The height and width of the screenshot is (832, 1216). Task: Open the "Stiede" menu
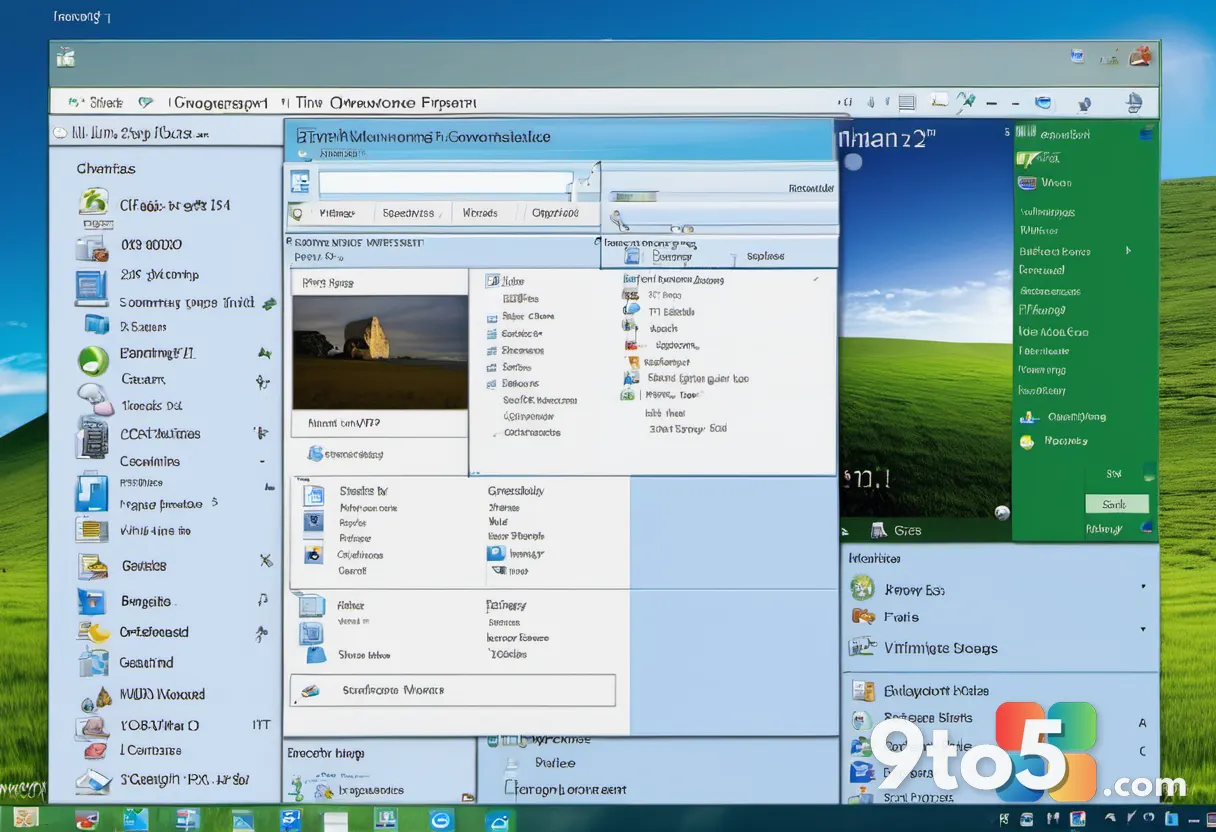click(106, 102)
